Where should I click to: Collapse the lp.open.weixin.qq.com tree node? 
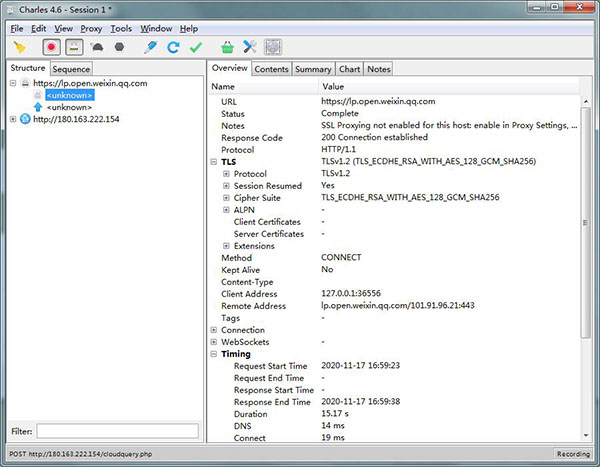(13, 84)
